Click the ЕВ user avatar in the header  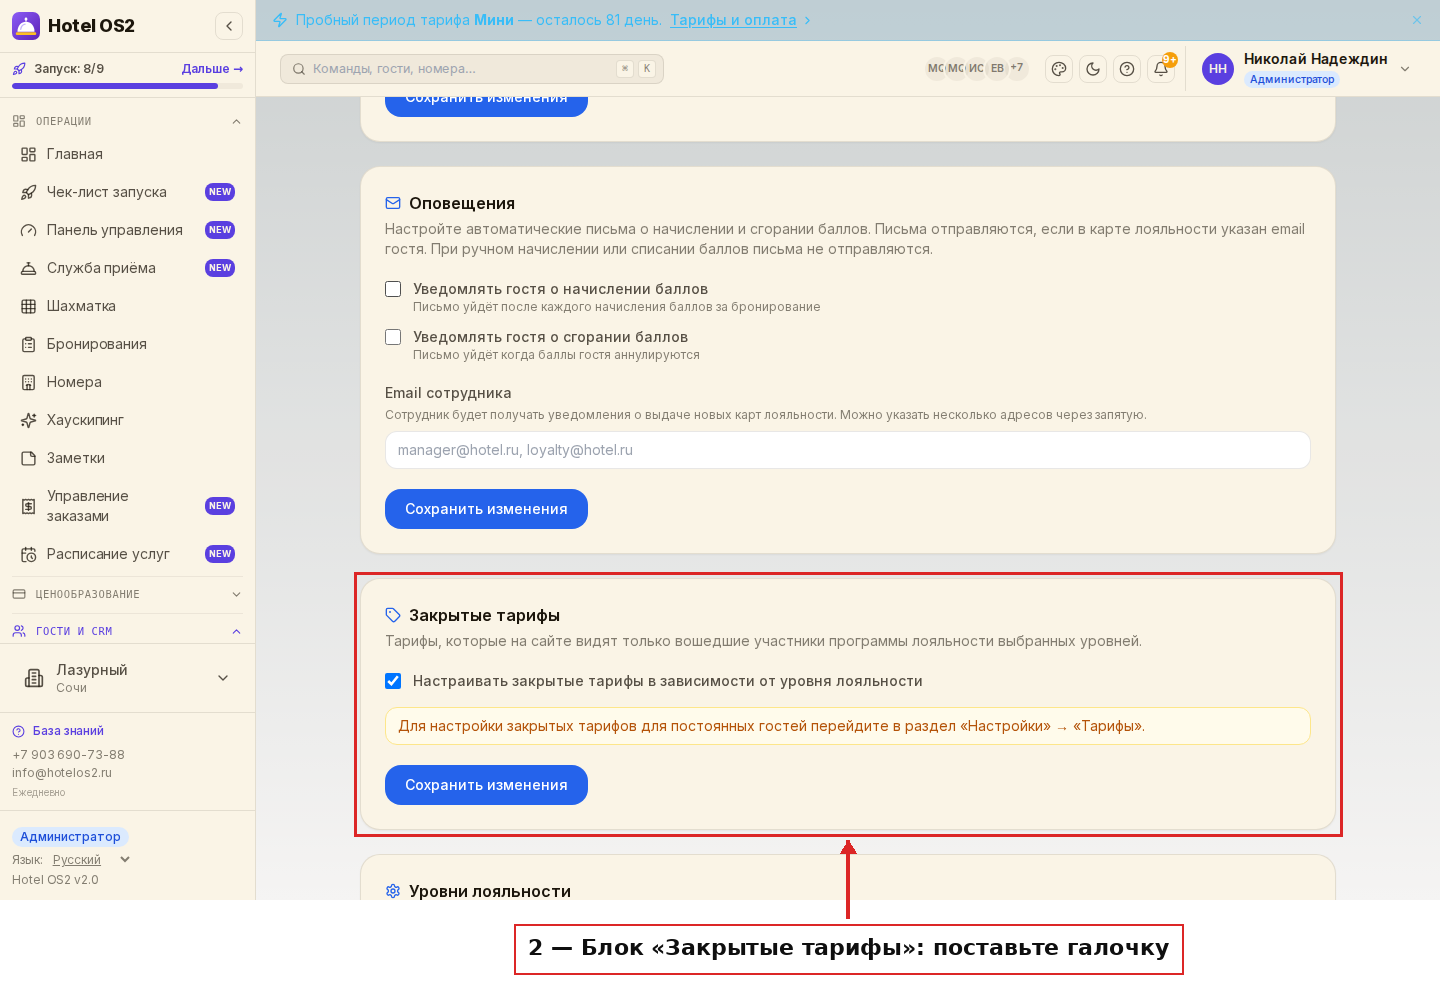point(997,69)
